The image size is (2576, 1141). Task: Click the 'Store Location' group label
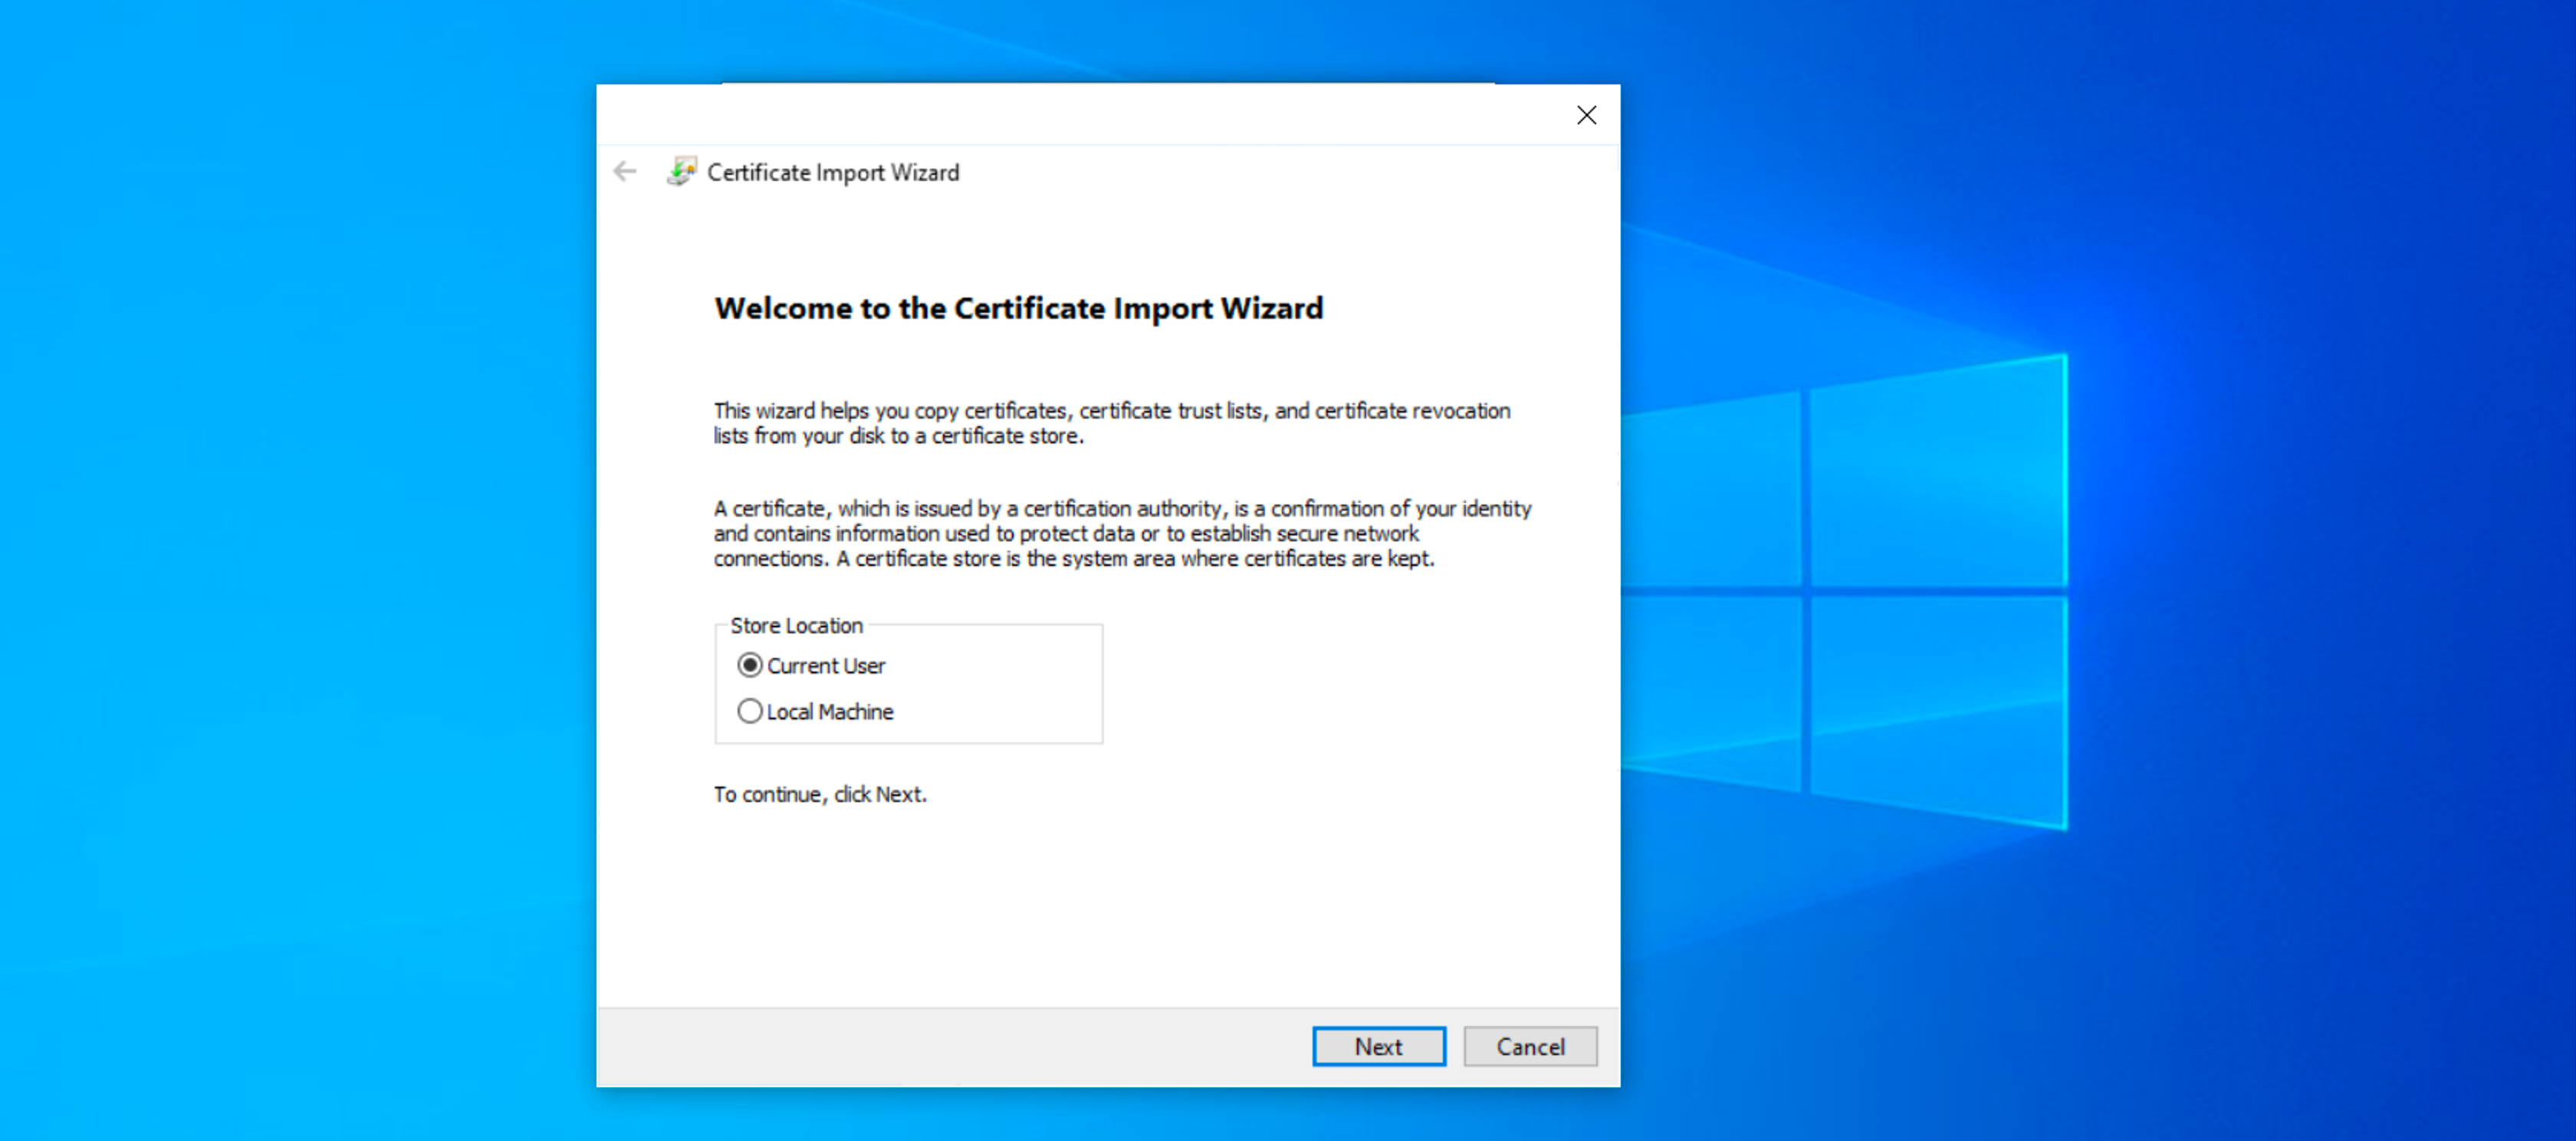(796, 625)
